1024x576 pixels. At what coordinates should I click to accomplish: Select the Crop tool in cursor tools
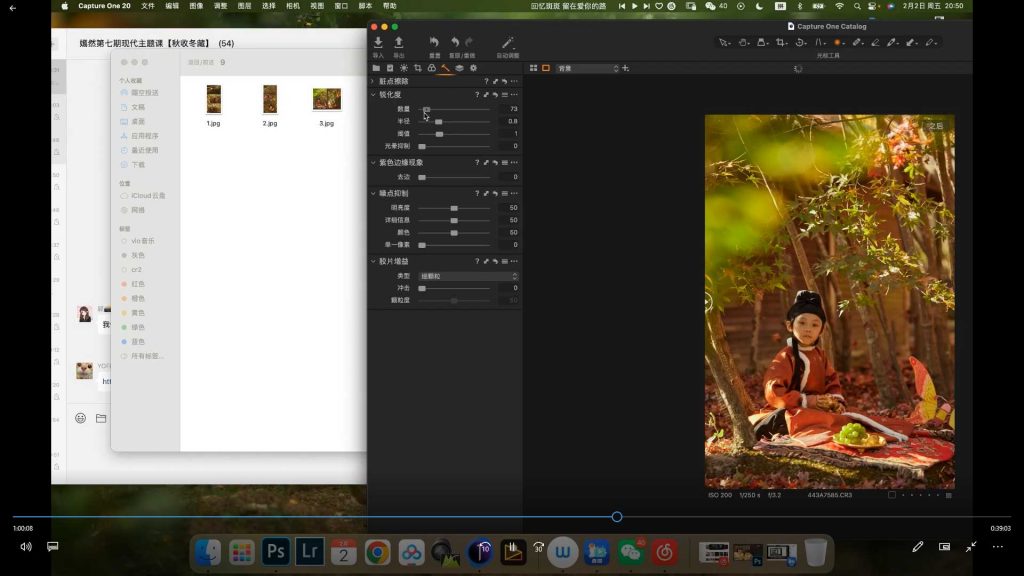point(781,42)
